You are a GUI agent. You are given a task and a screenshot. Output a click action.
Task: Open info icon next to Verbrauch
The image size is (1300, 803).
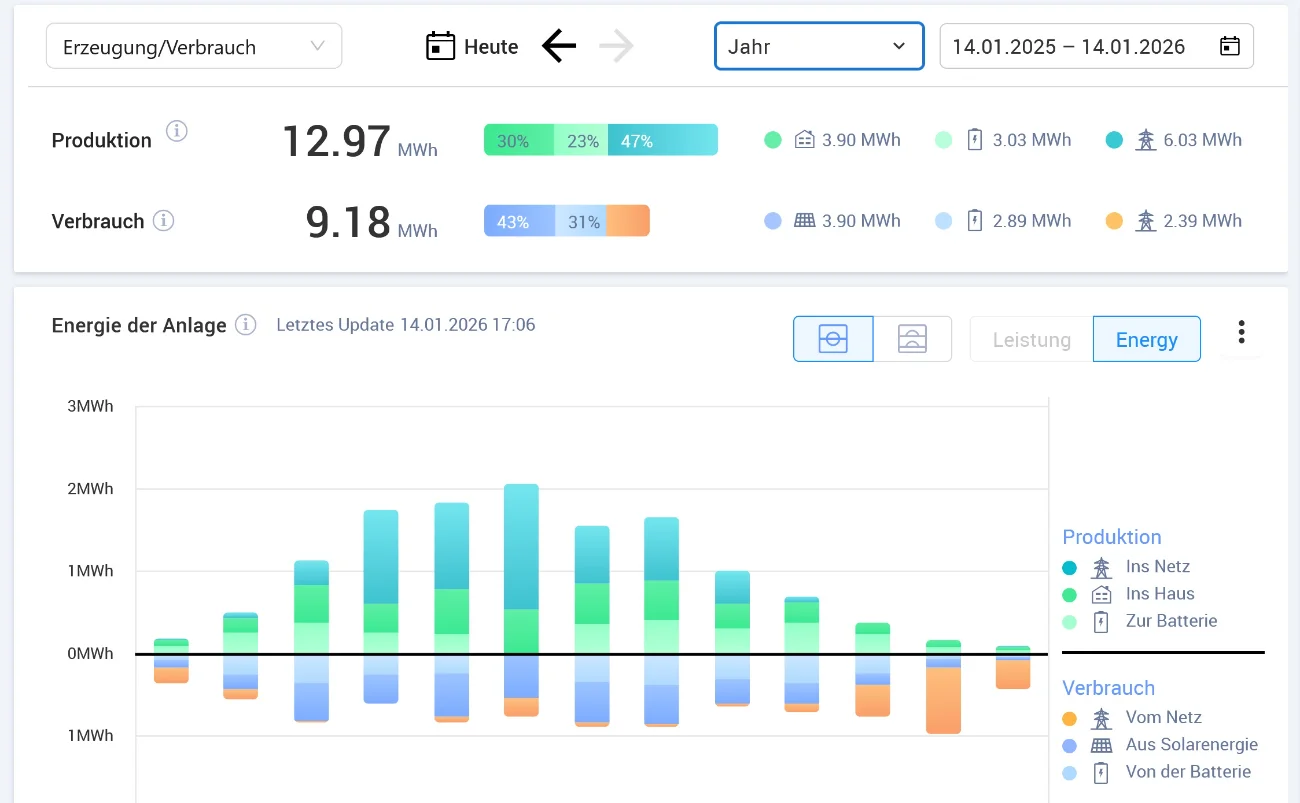tap(163, 221)
